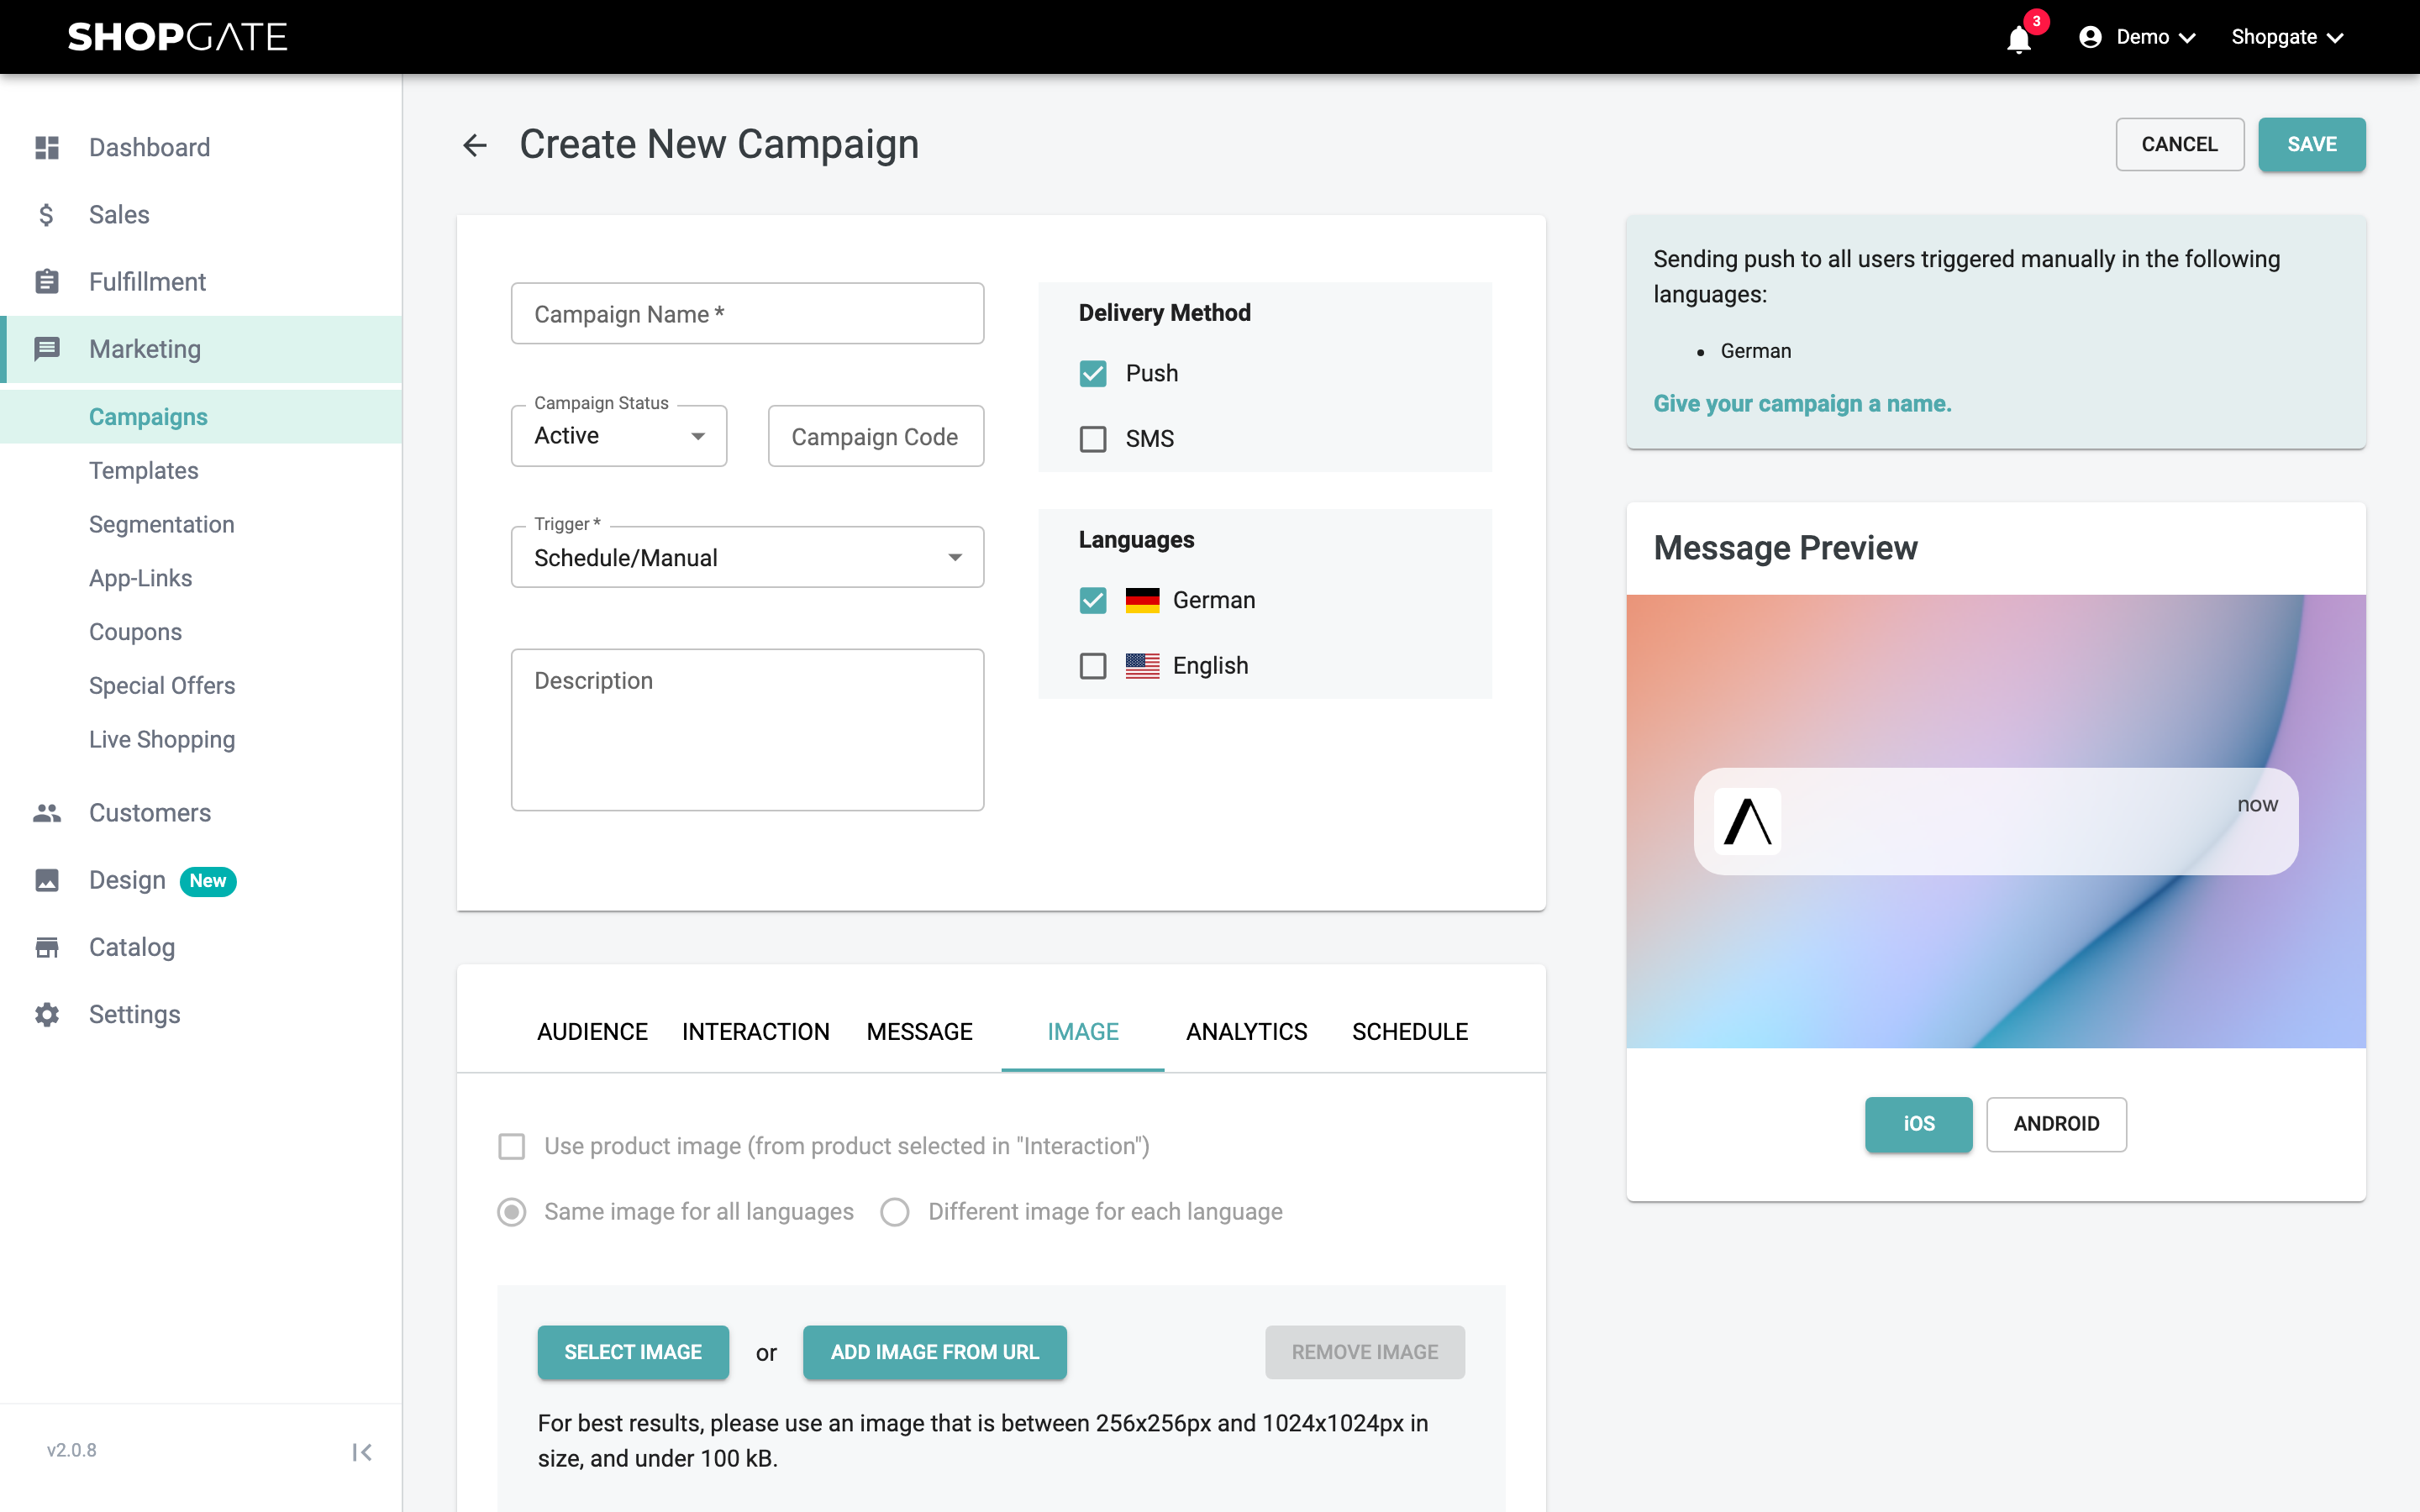The height and width of the screenshot is (1512, 2420).
Task: Collapse the sidebar using the bottom arrow icon
Action: point(362,1452)
